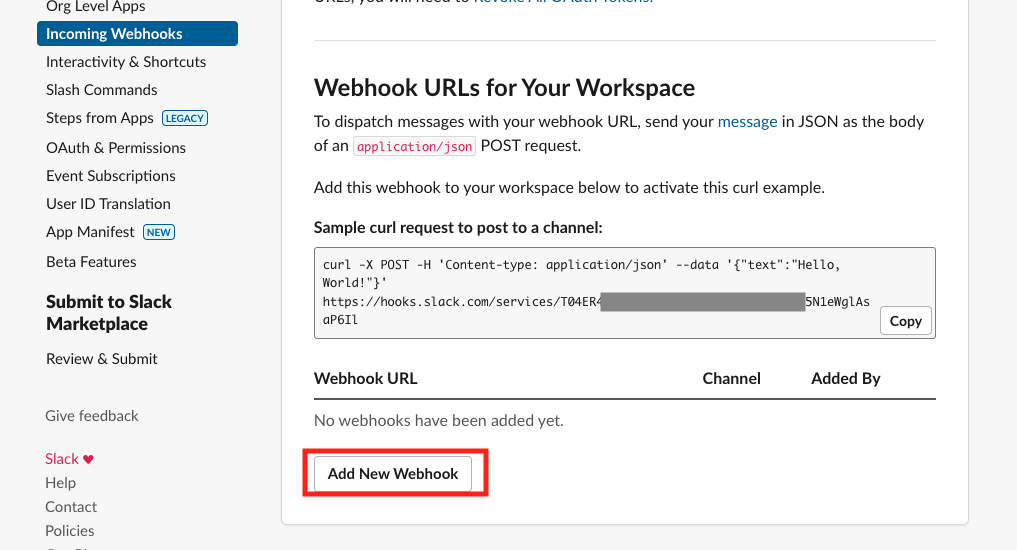Click 'Sample curl request to post' label

tap(458, 228)
